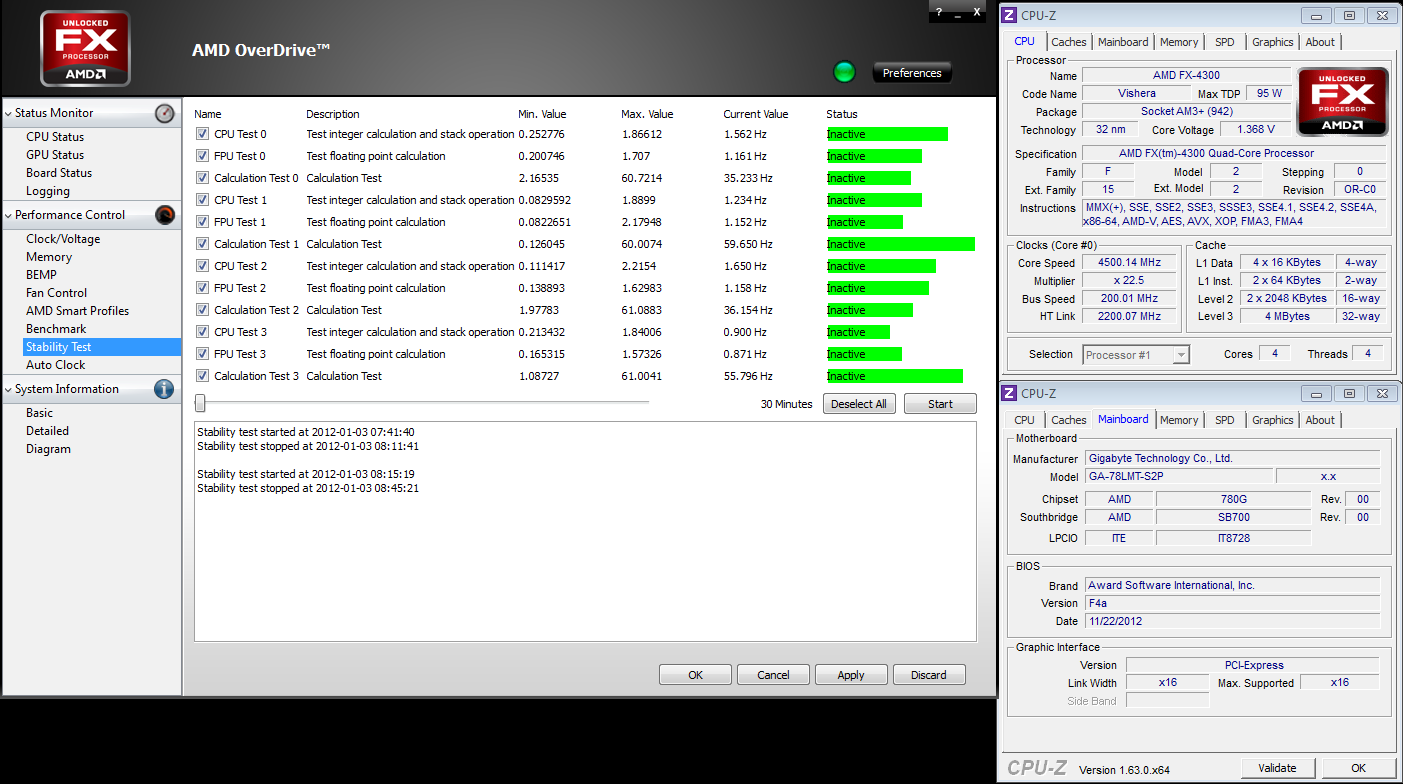Select Stability Test in sidebar

click(x=102, y=347)
